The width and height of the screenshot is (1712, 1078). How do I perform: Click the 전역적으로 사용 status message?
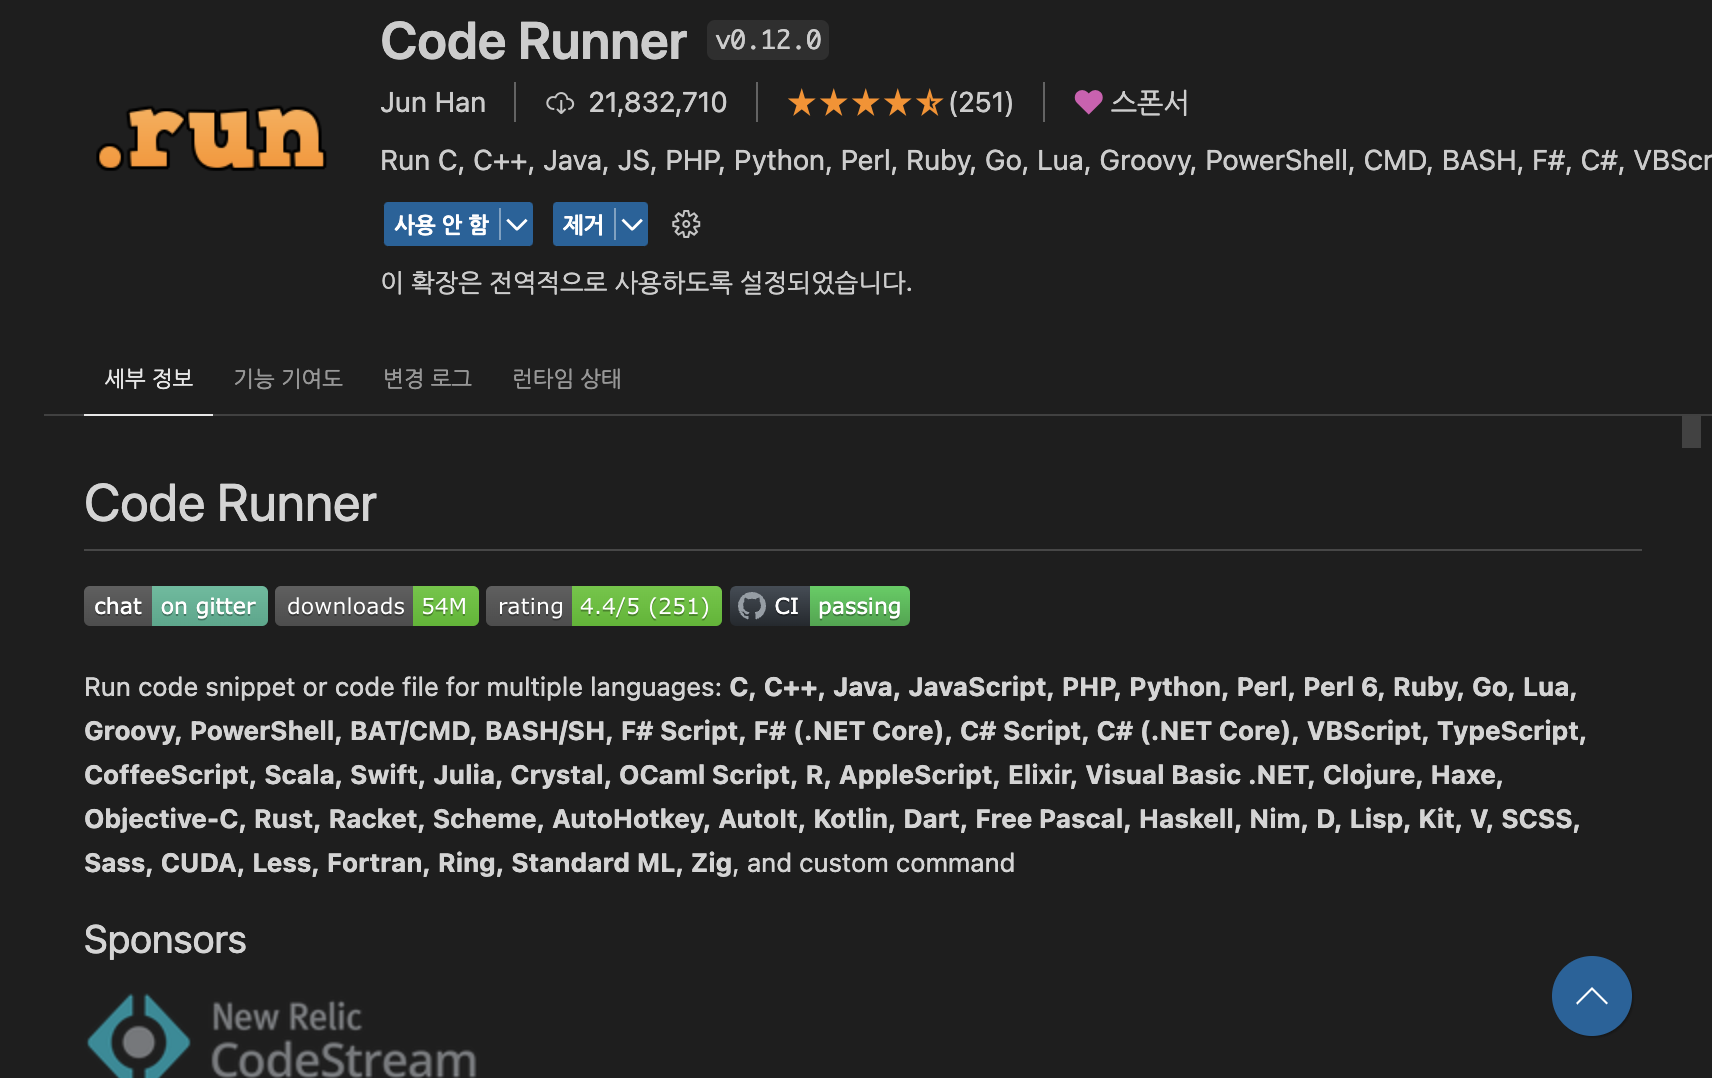tap(646, 282)
